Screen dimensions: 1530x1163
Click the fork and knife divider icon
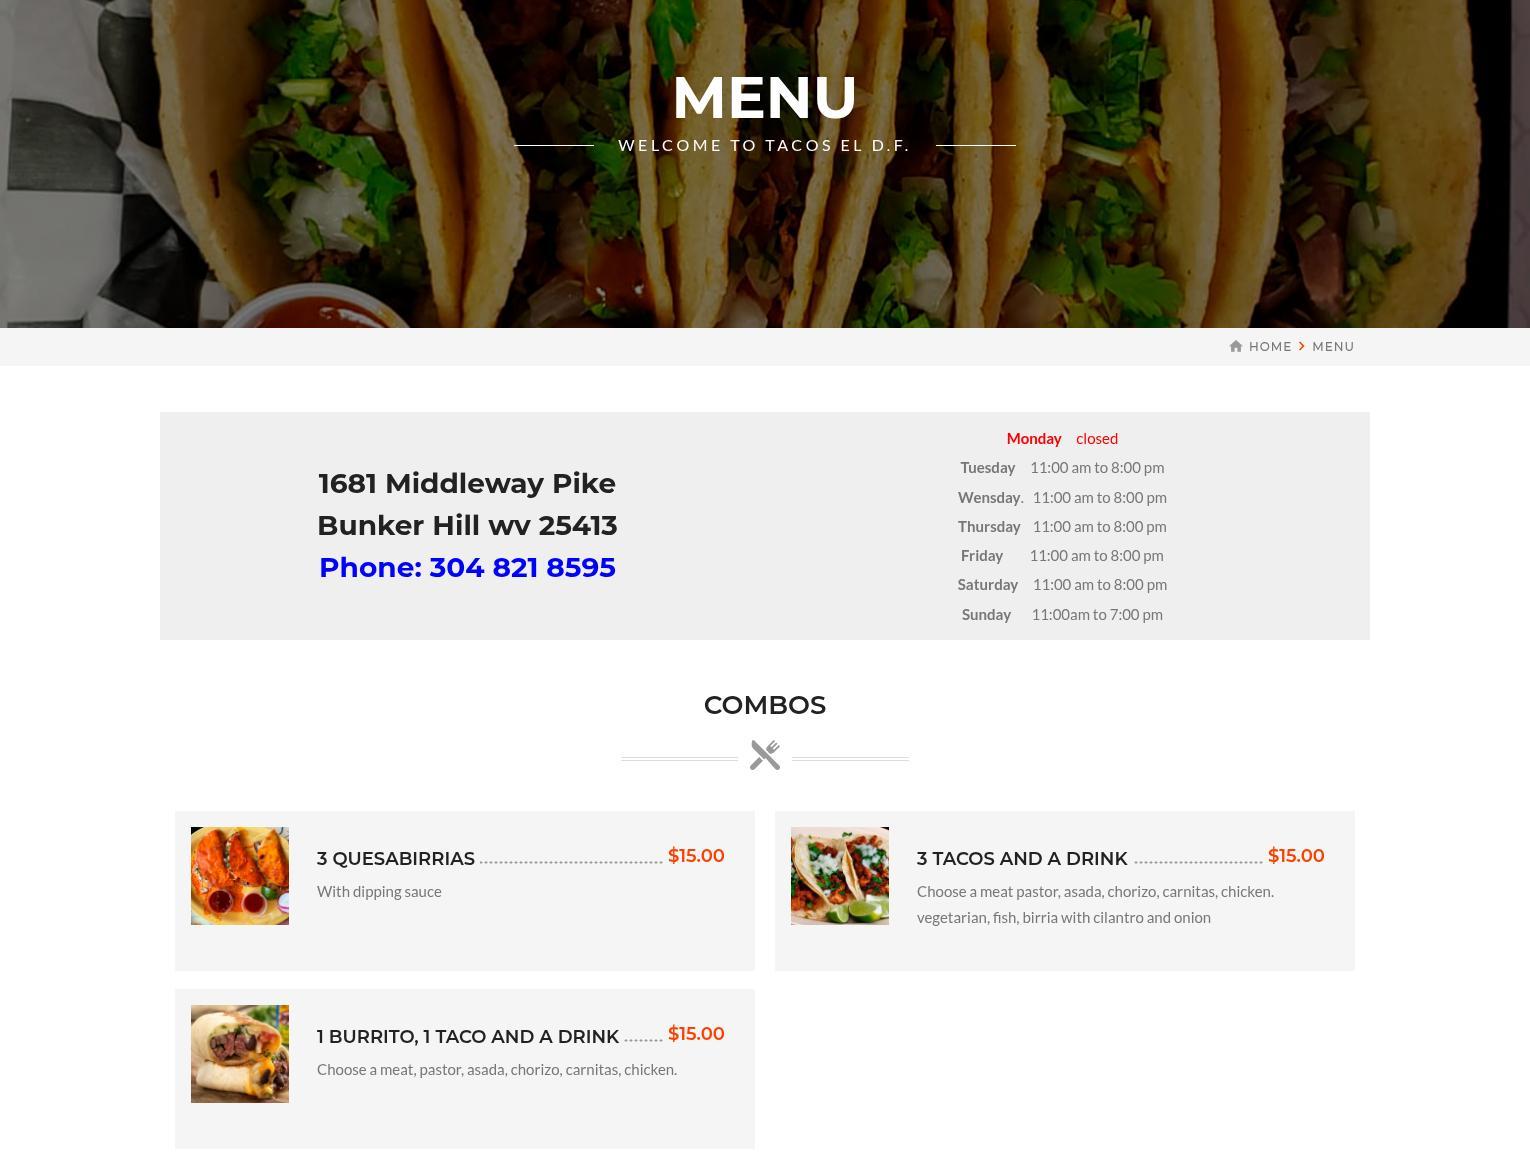point(765,755)
